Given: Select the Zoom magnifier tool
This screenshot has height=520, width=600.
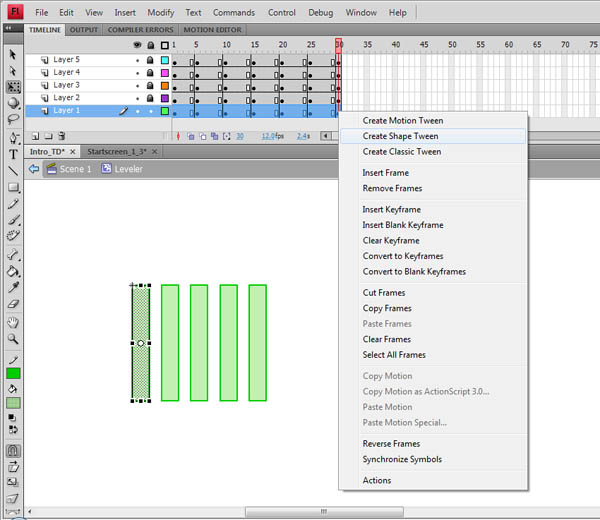Looking at the screenshot, I should tap(13, 339).
